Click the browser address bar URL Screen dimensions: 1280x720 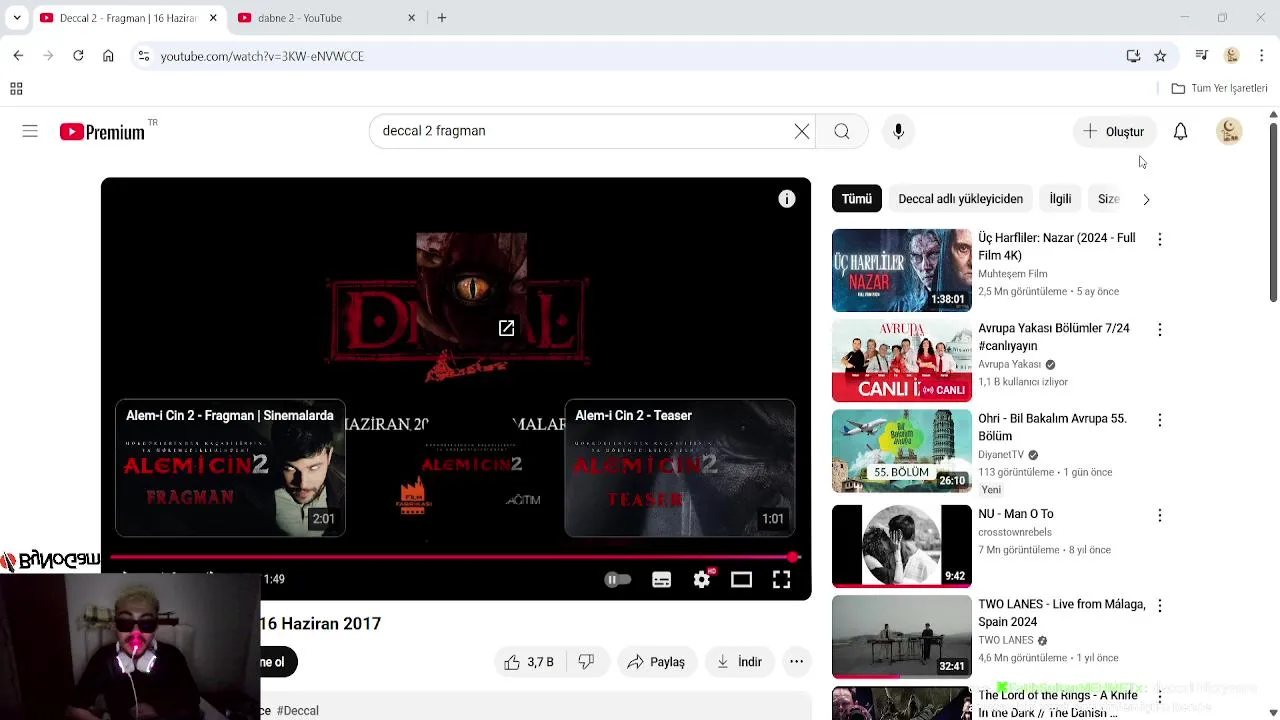(262, 56)
